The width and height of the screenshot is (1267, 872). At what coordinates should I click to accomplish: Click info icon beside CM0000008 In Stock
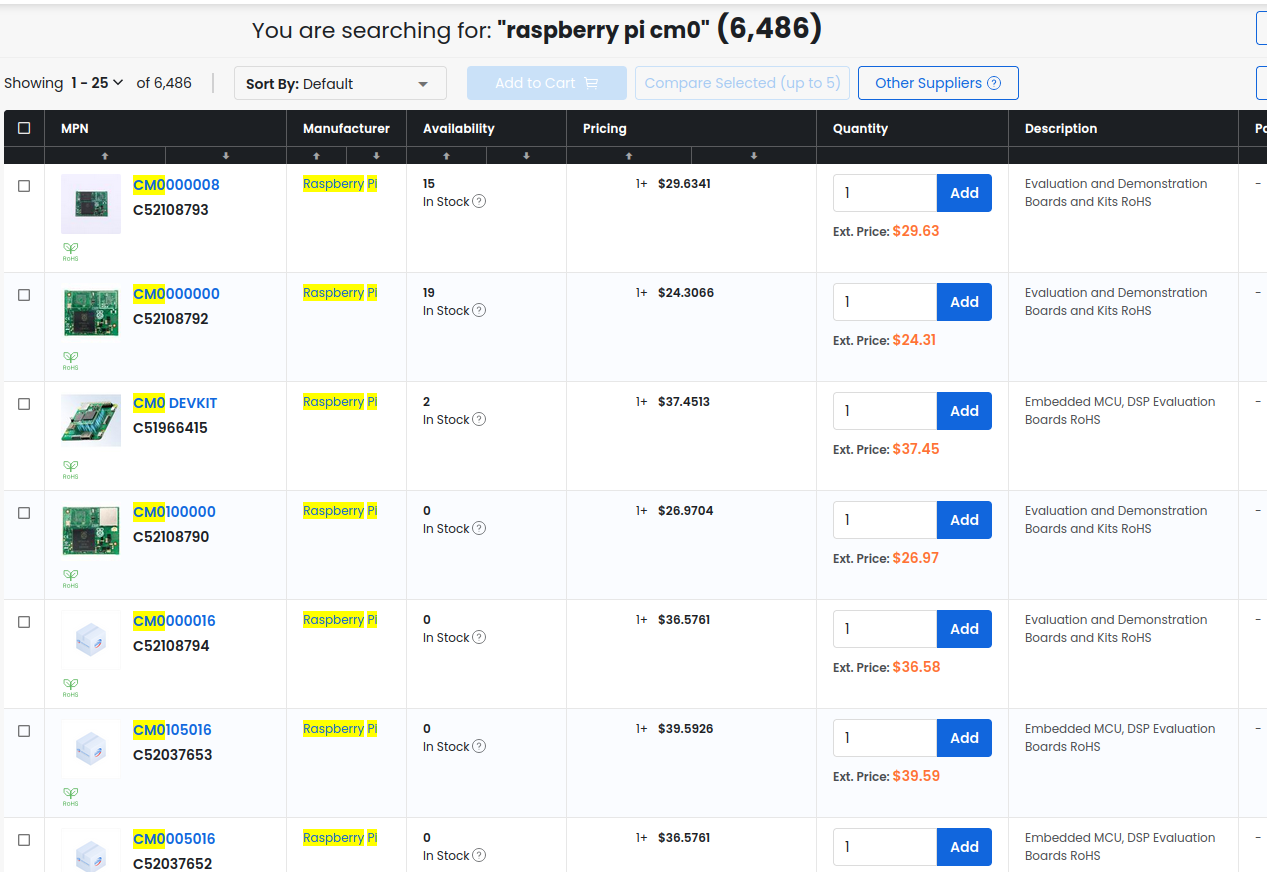479,202
